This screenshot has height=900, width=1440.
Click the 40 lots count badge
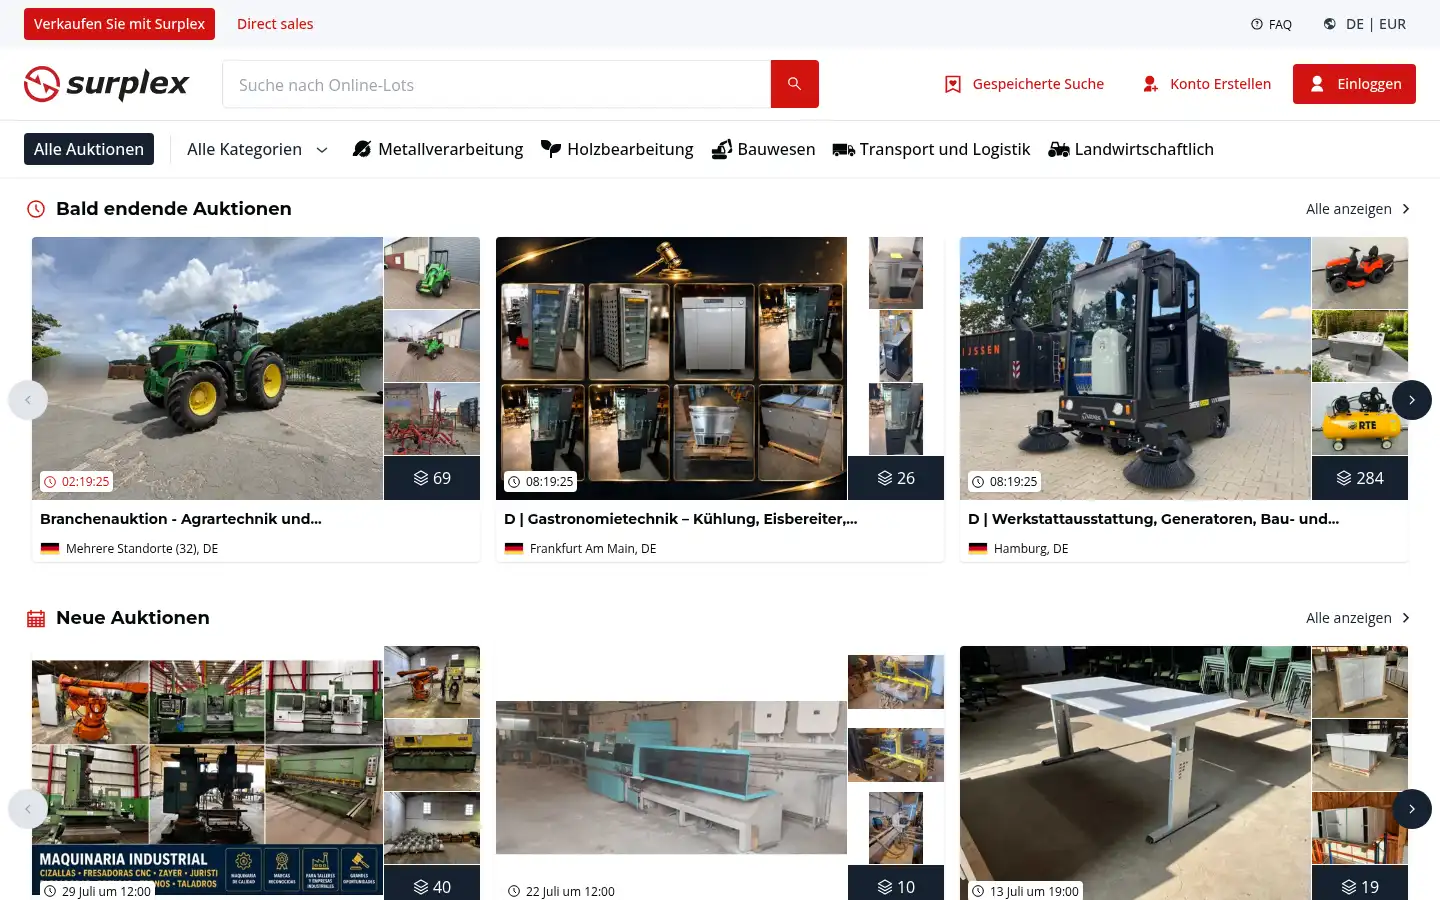(432, 885)
